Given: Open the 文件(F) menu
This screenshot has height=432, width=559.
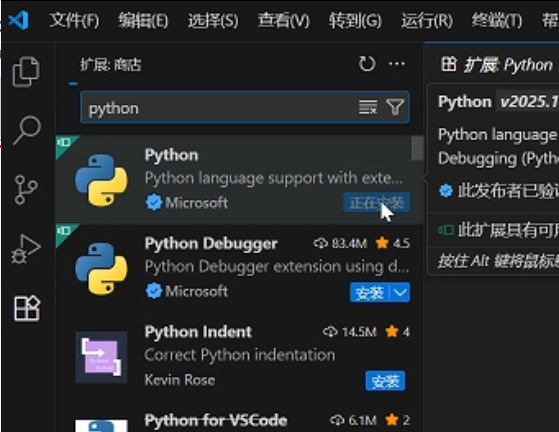Looking at the screenshot, I should coord(74,20).
